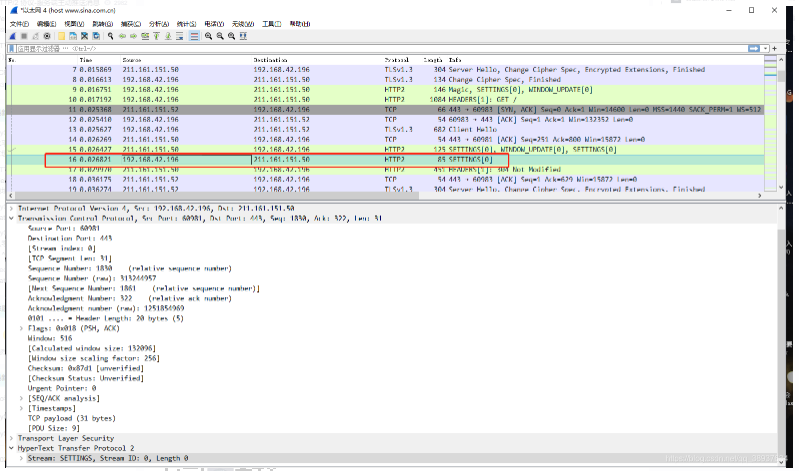This screenshot has width=799, height=471.
Task: Click packet list horizontal scrollbar thumb
Action: point(216,195)
